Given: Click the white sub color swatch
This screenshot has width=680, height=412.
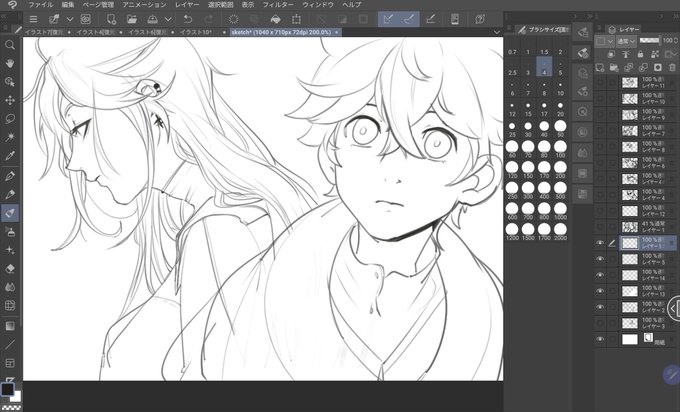Looking at the screenshot, I should [17, 396].
